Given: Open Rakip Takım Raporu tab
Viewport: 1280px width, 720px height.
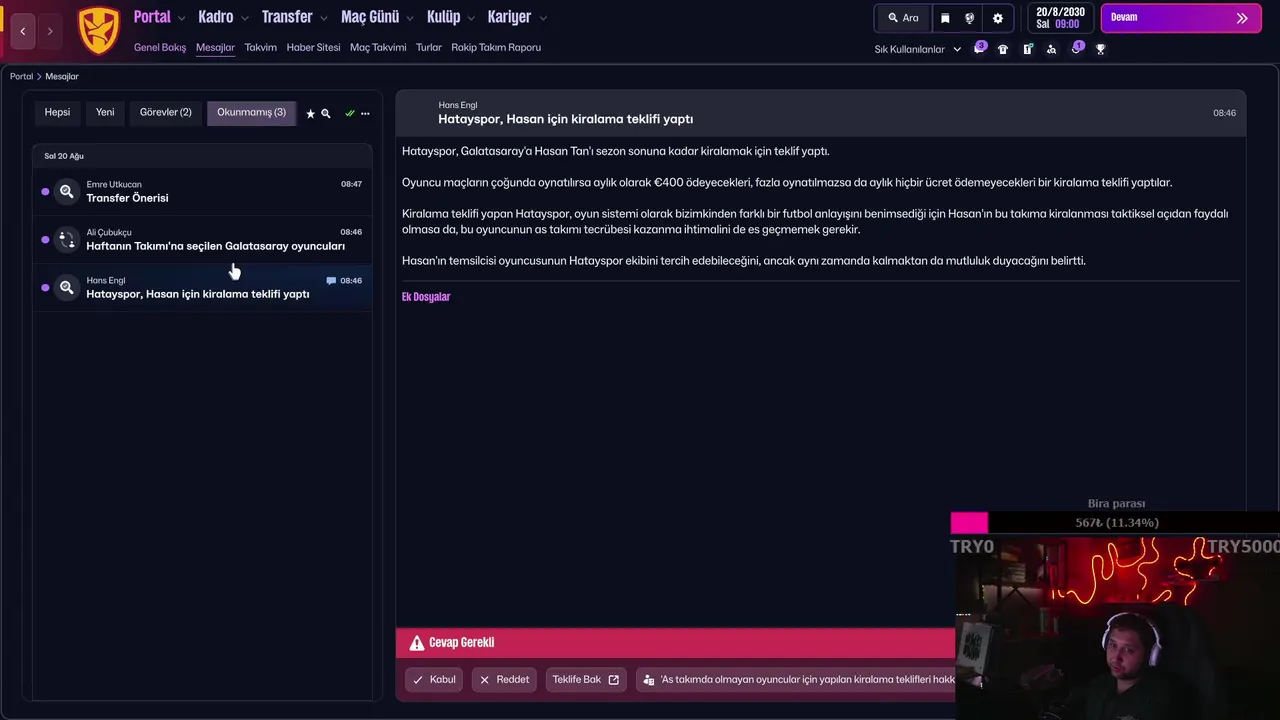Looking at the screenshot, I should pyautogui.click(x=496, y=47).
